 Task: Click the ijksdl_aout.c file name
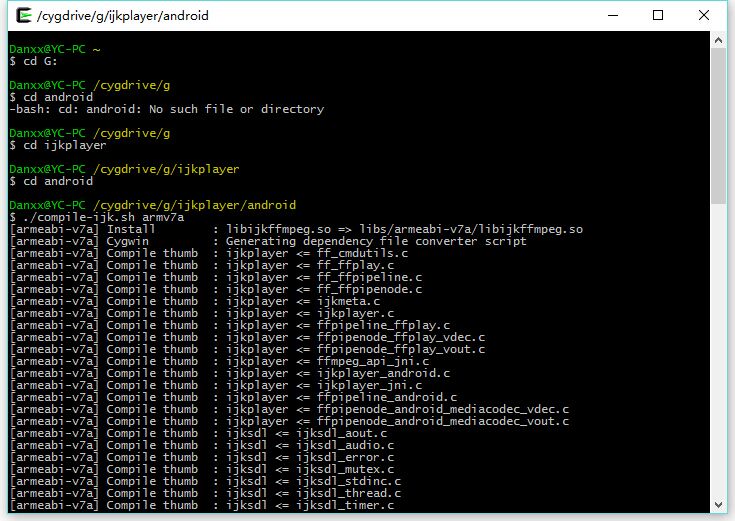click(x=341, y=433)
